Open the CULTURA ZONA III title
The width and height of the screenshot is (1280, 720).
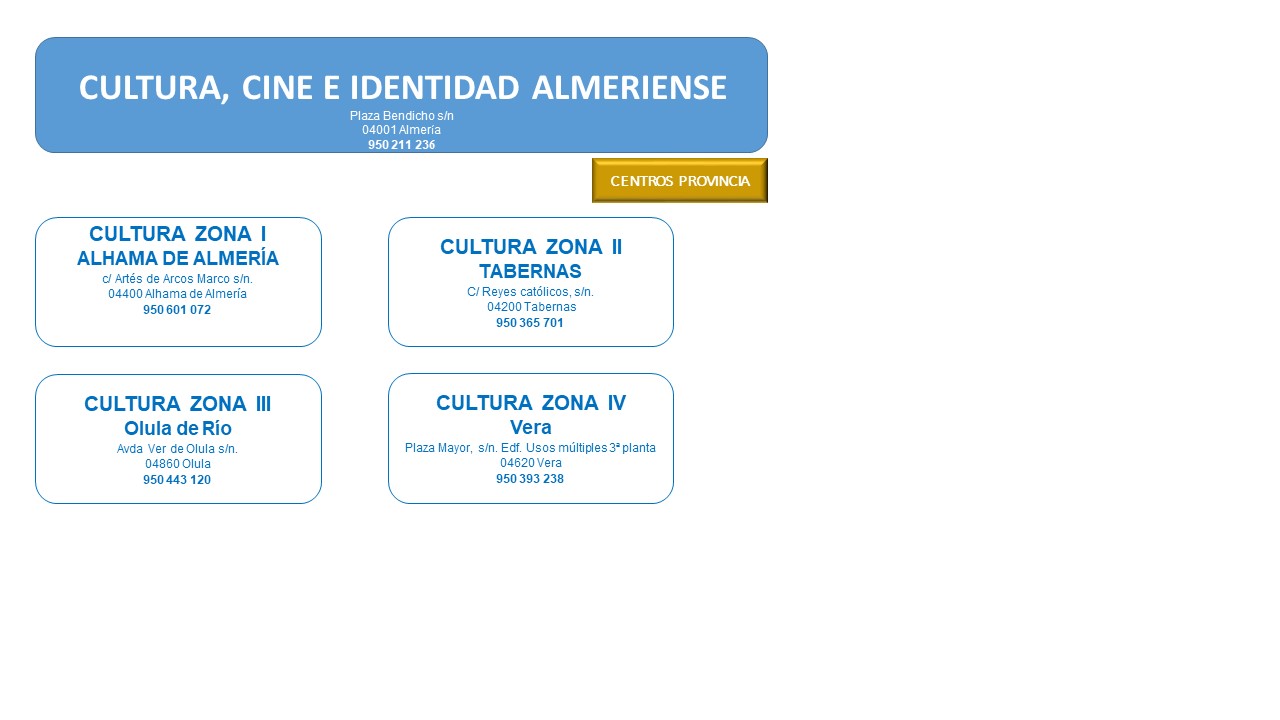tap(178, 404)
